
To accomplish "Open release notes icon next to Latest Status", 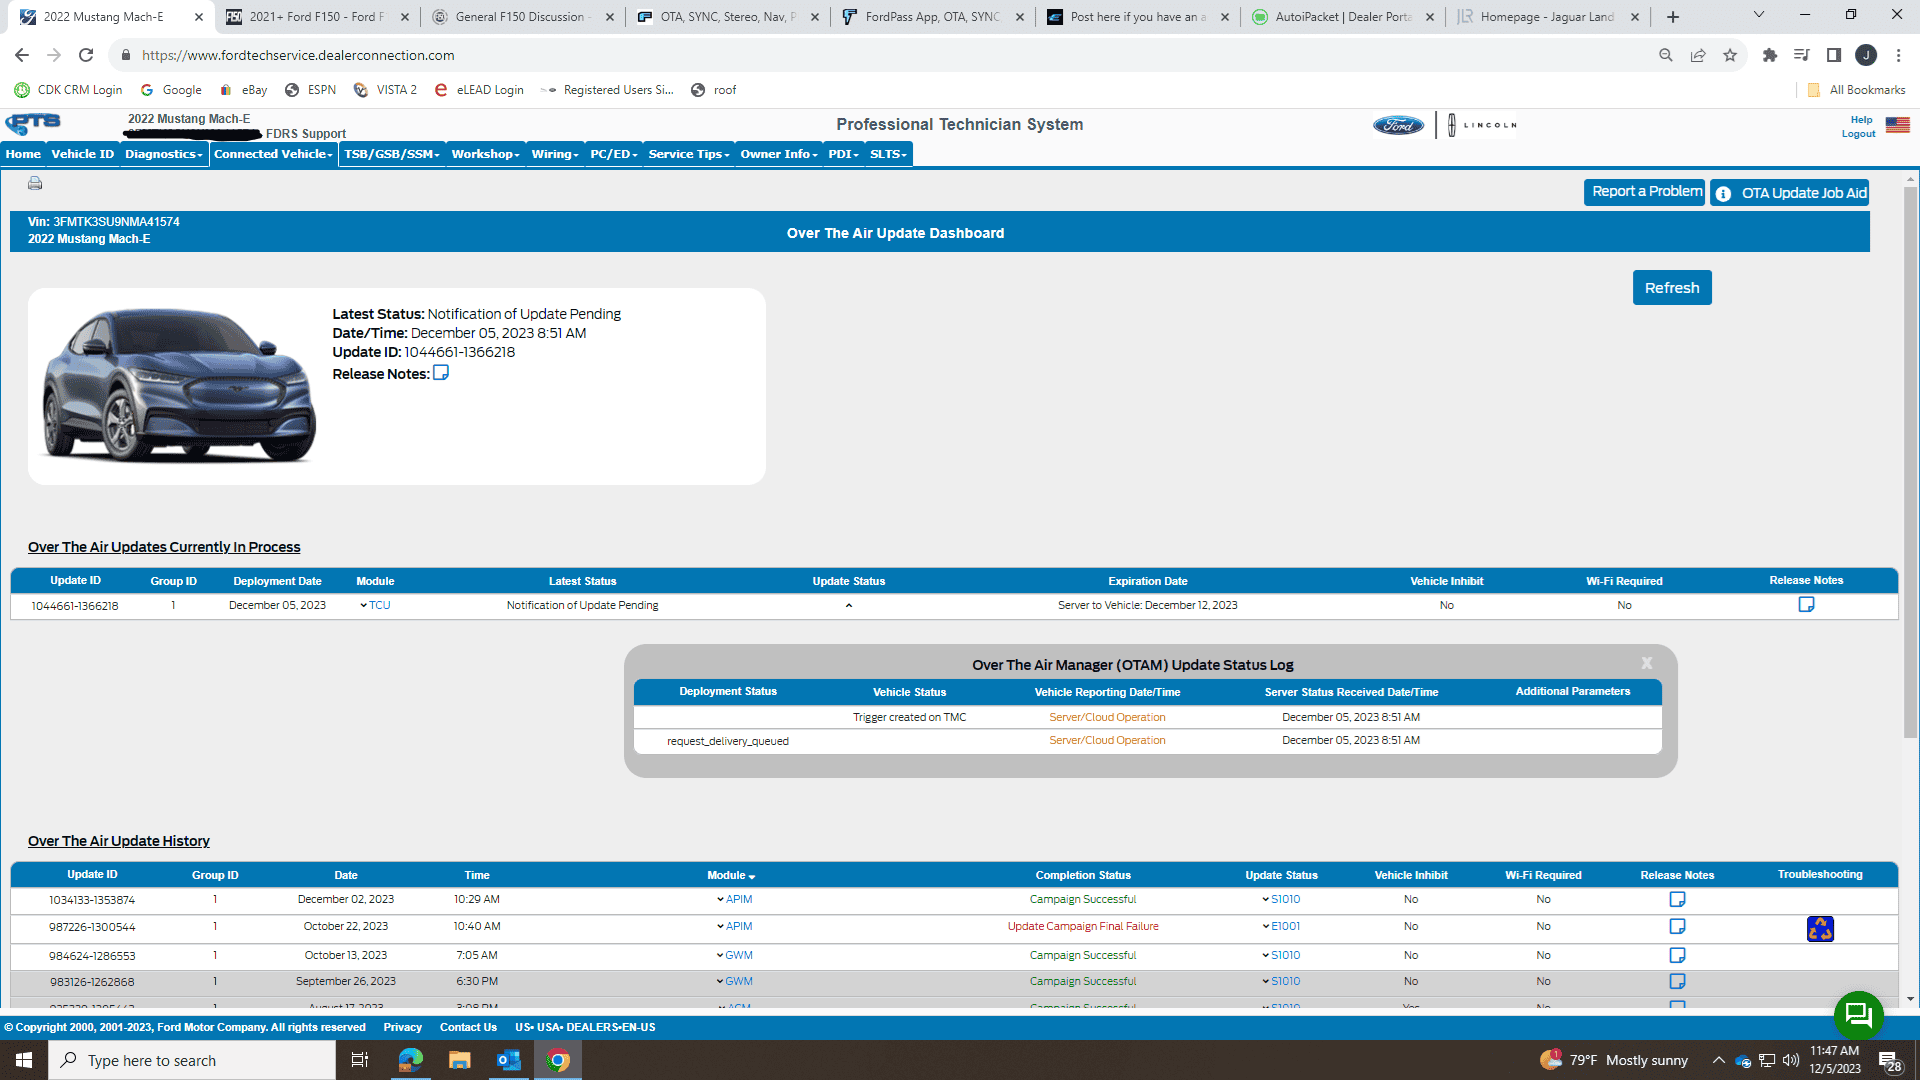I will [x=441, y=373].
